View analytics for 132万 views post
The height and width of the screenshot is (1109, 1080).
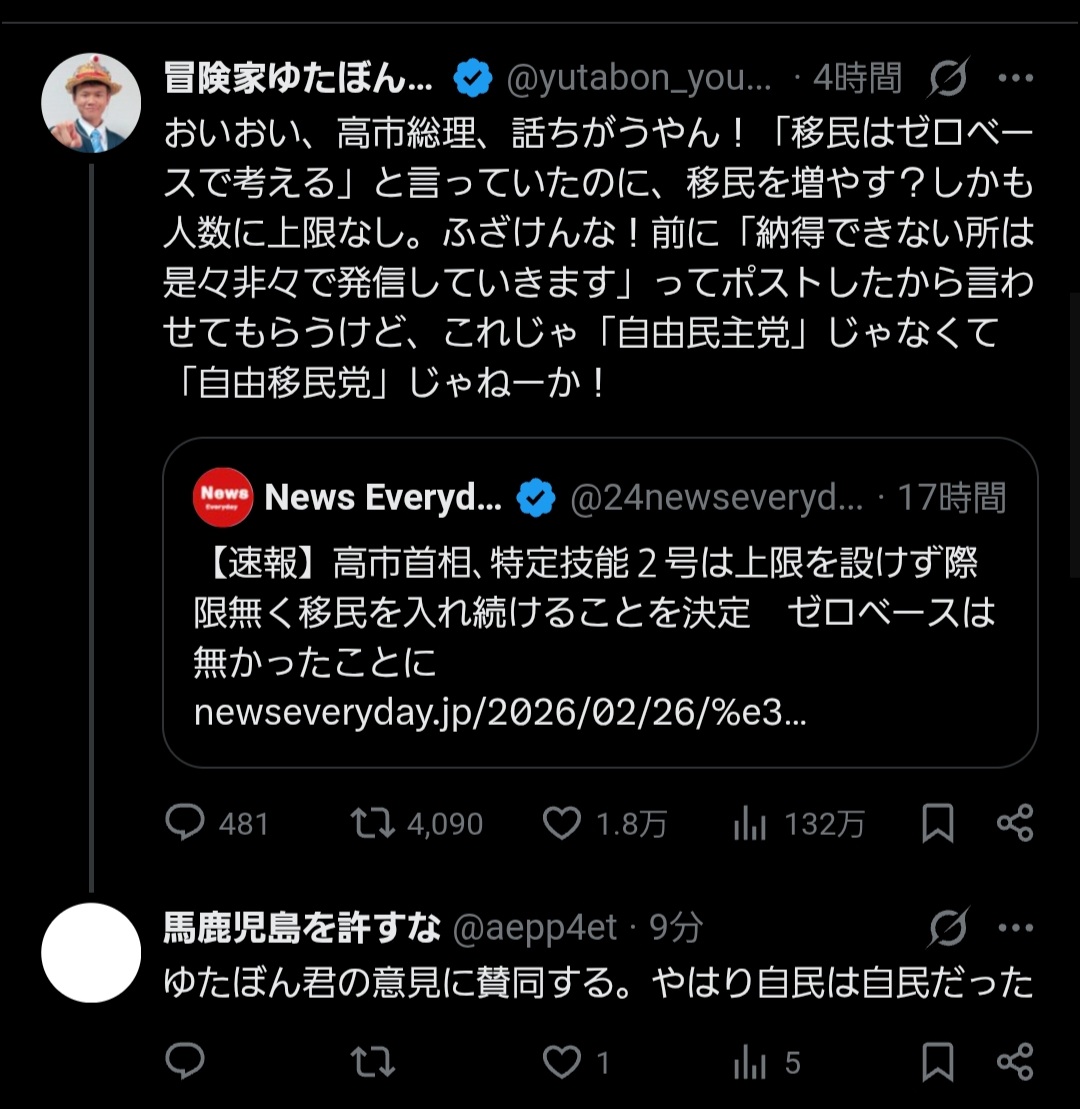pyautogui.click(x=750, y=823)
